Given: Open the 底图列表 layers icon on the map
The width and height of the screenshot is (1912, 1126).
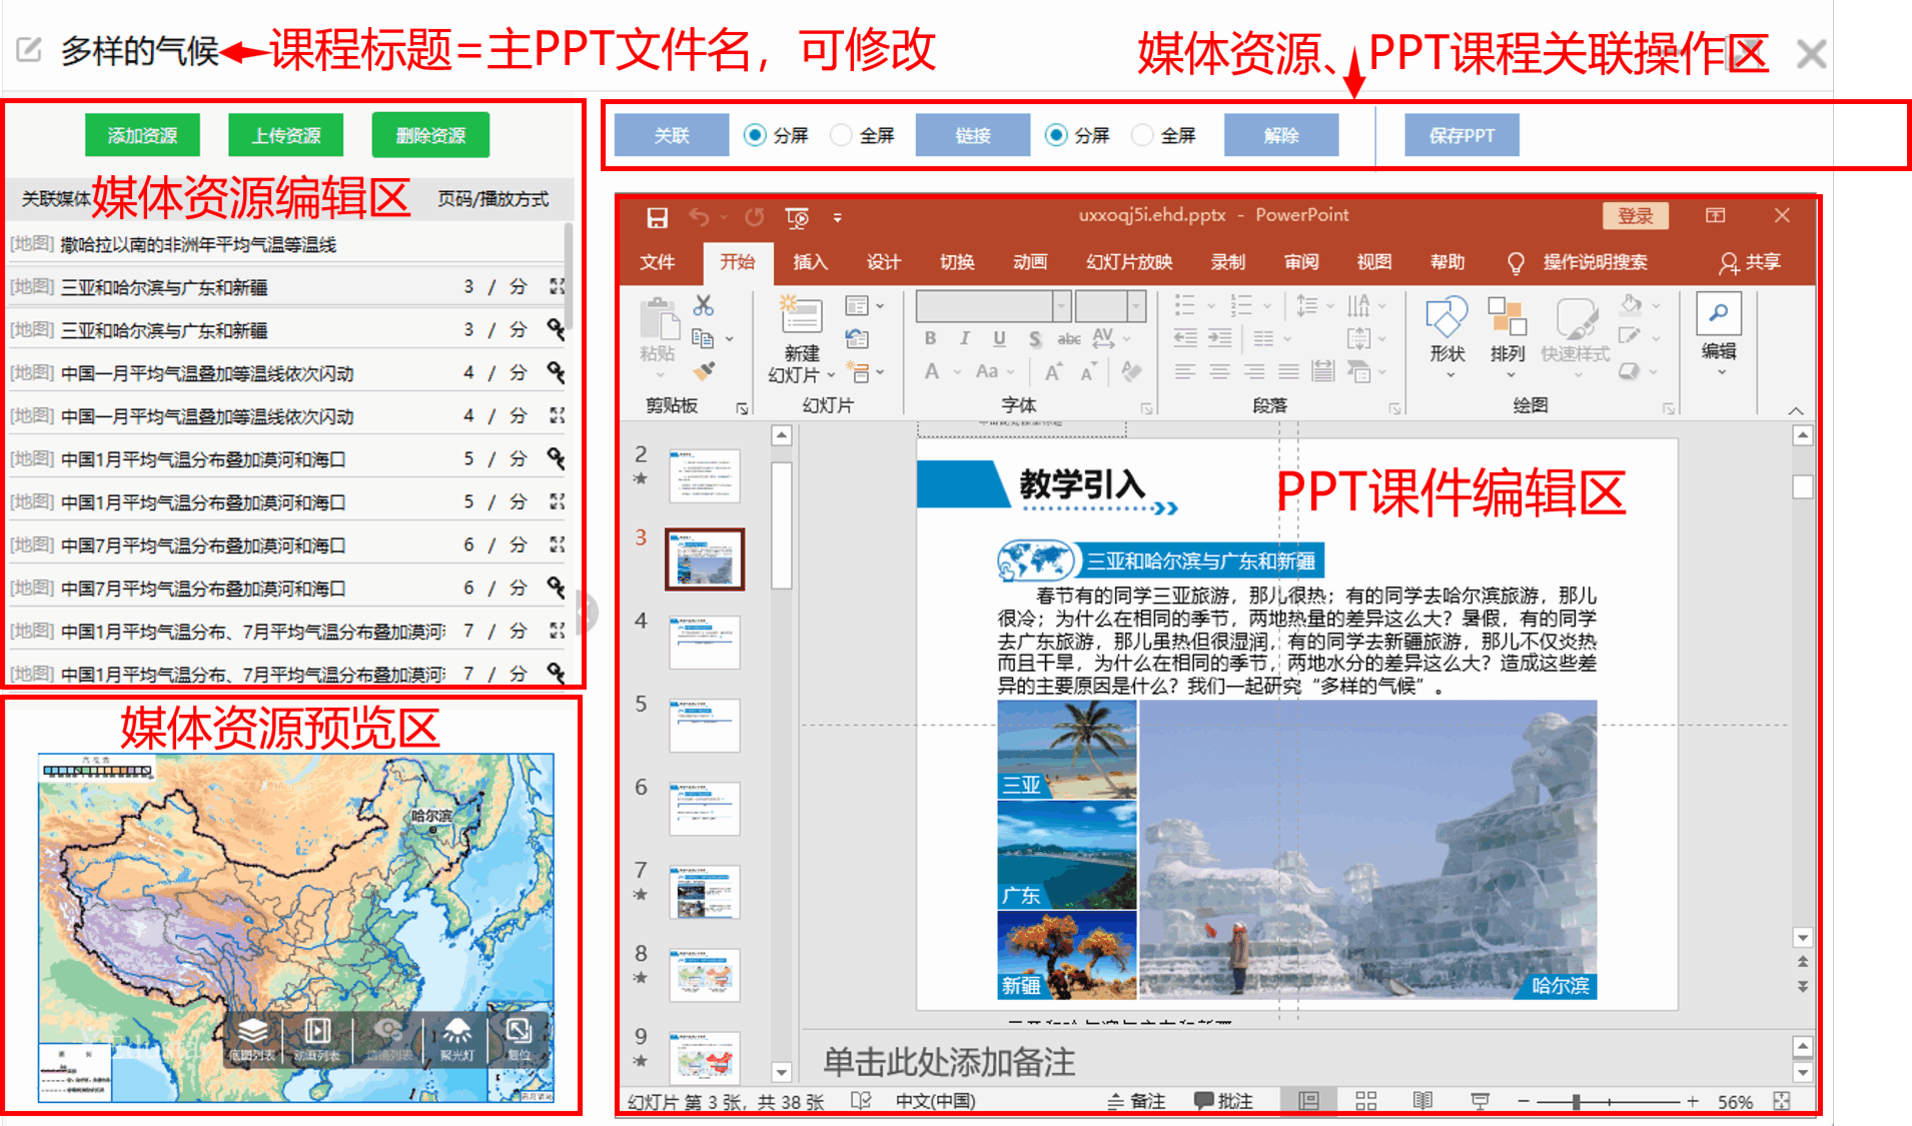Looking at the screenshot, I should click(252, 1038).
